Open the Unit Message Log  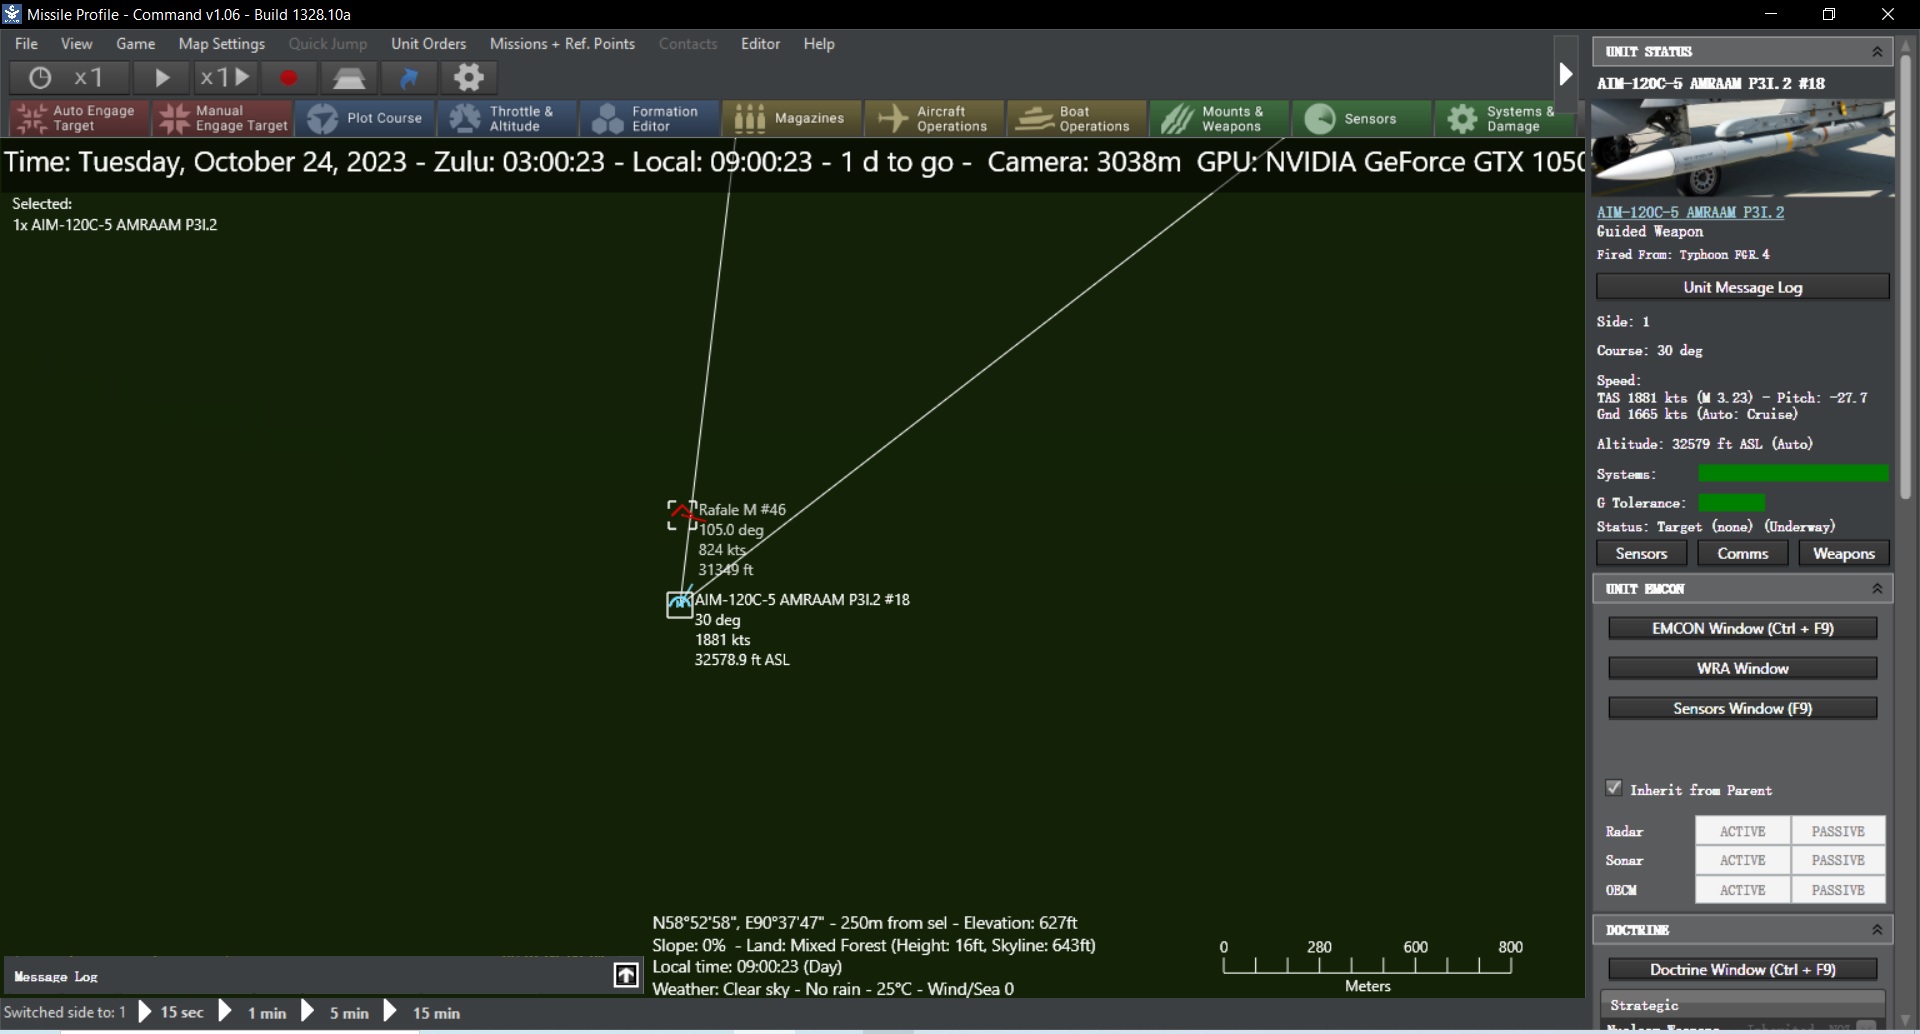tap(1743, 287)
